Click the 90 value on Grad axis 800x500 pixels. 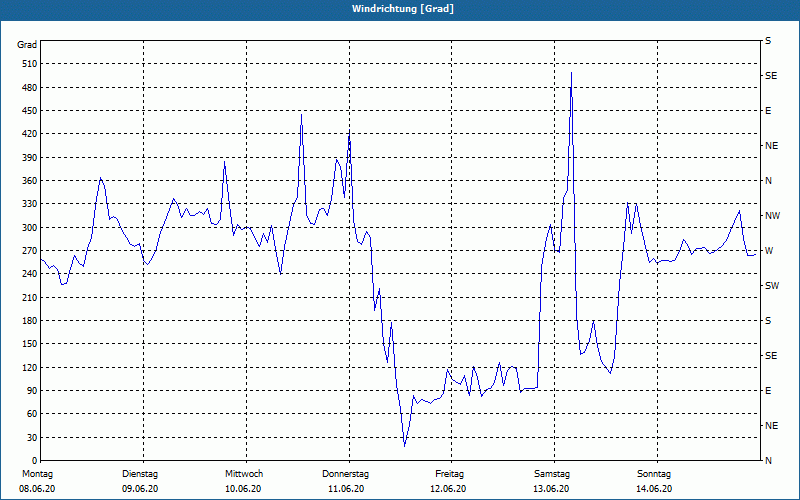tap(32, 391)
